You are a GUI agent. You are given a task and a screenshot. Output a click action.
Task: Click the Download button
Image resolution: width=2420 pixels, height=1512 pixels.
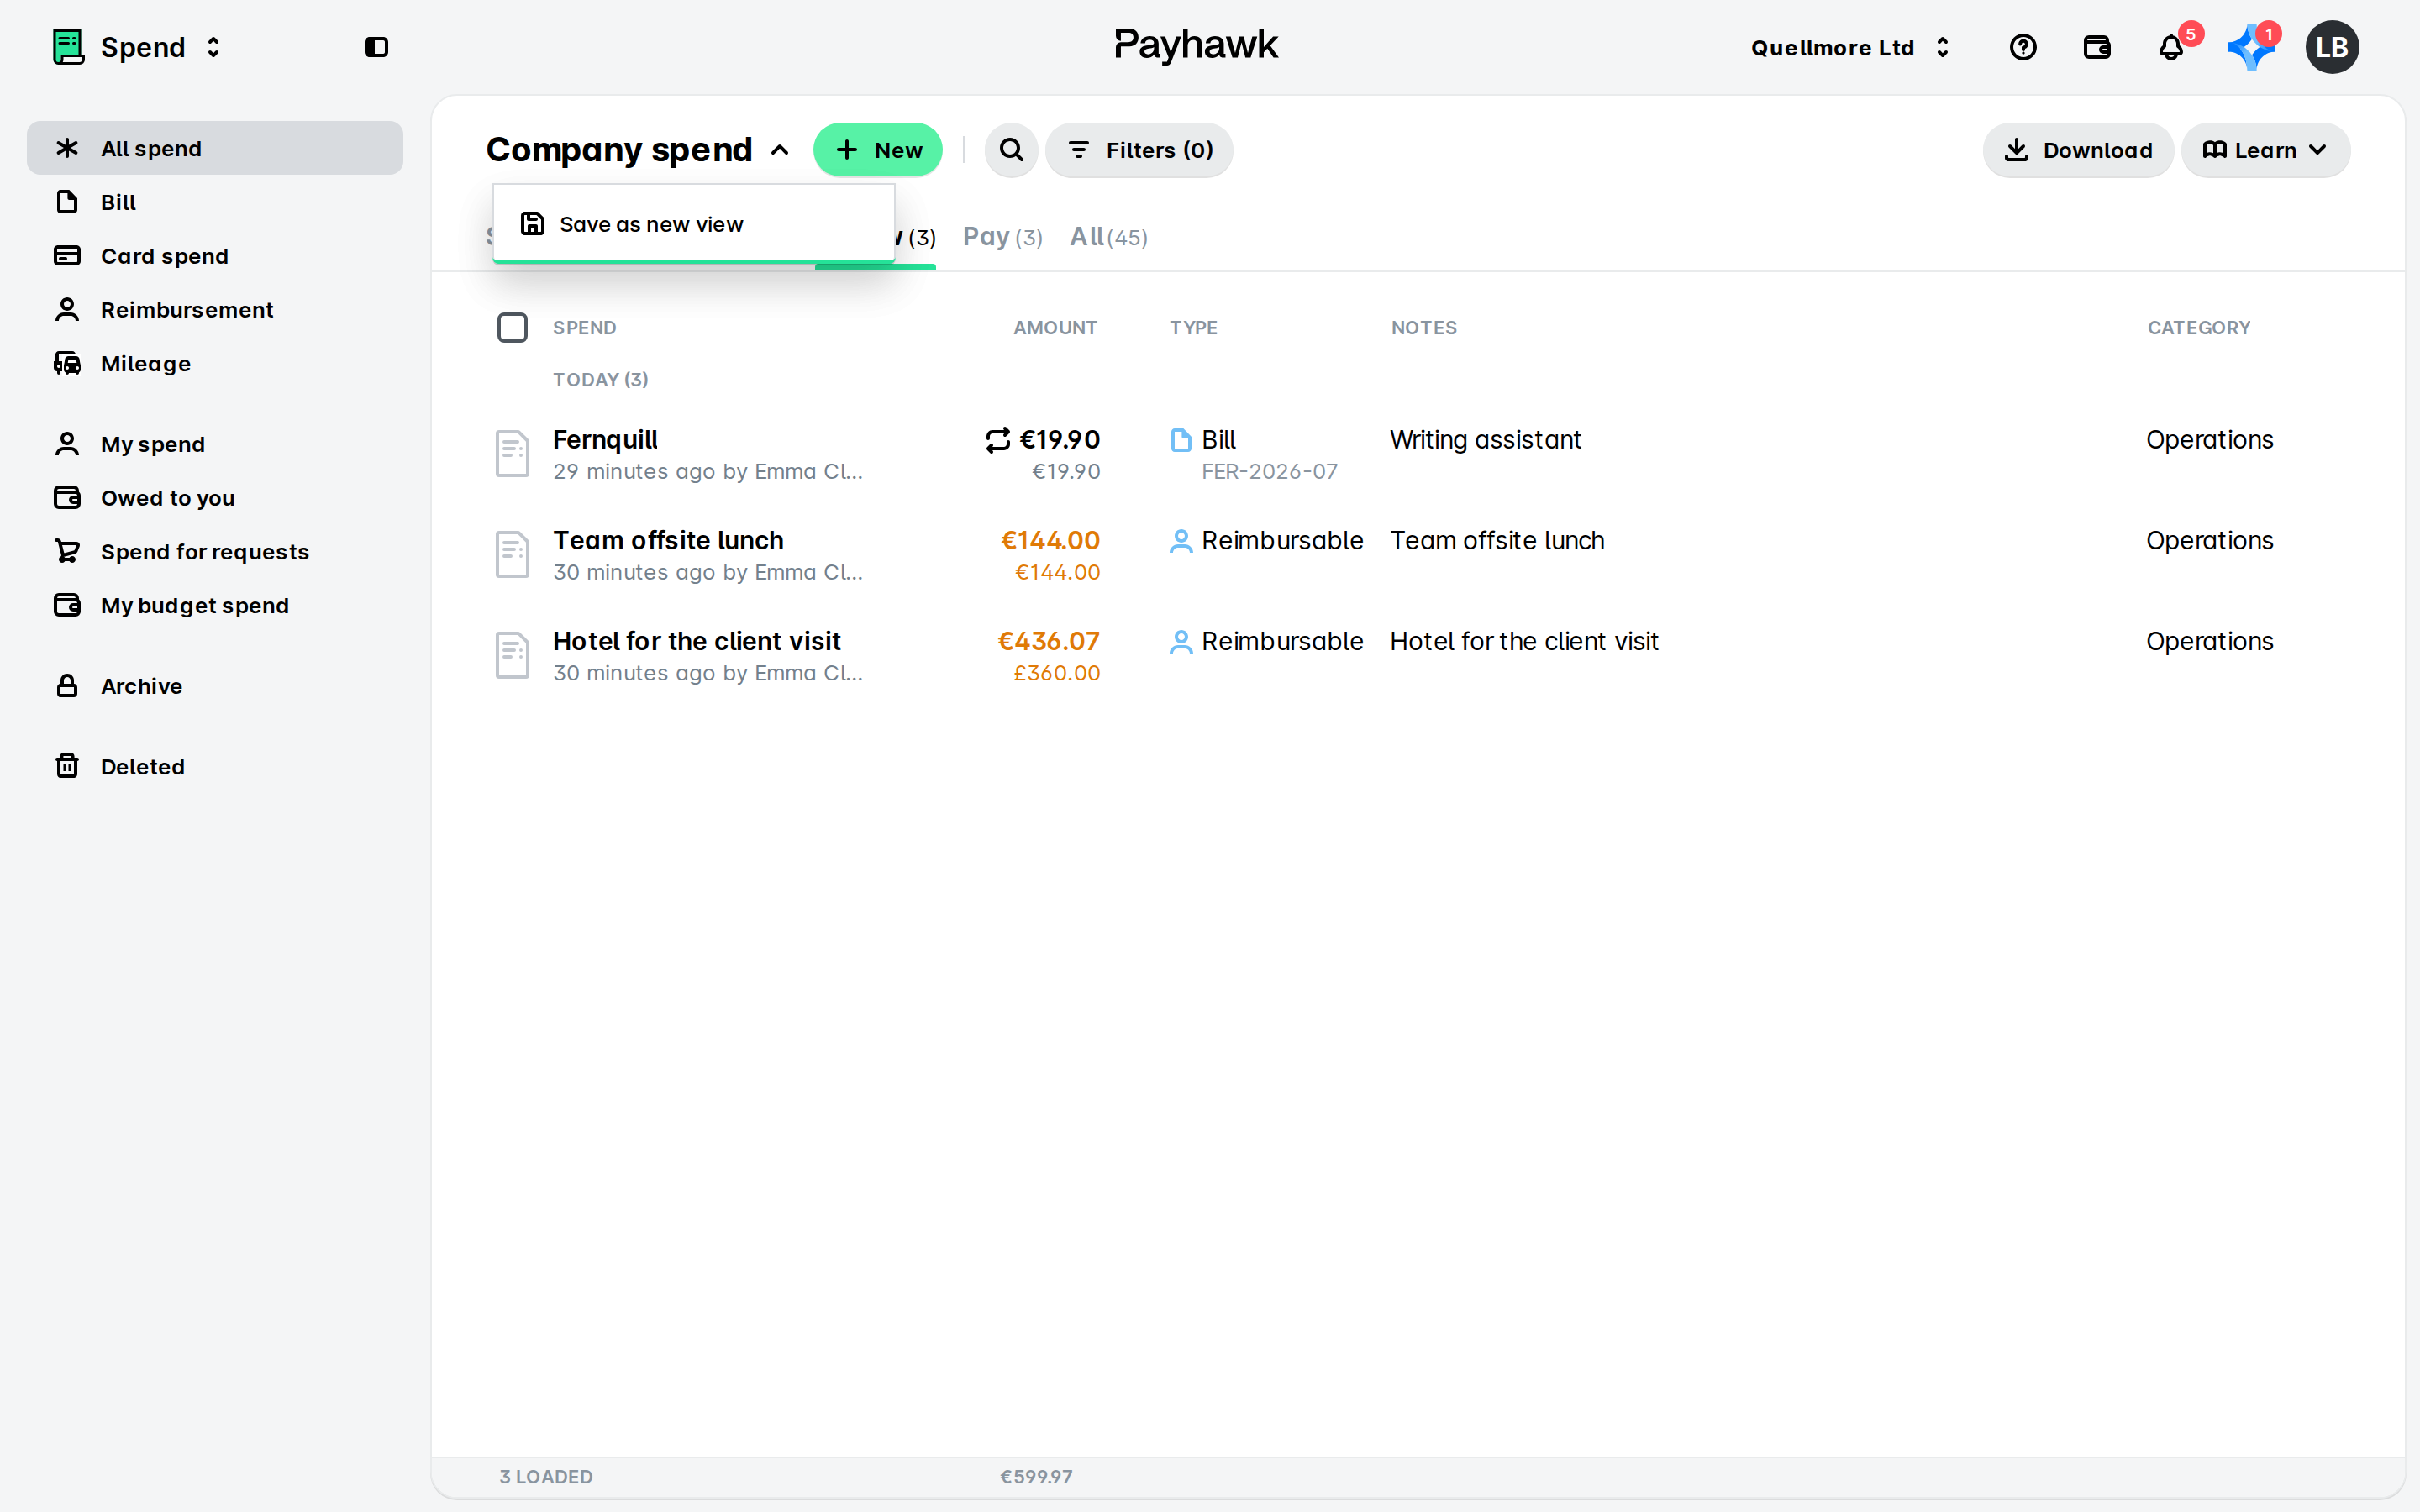[x=2077, y=150]
